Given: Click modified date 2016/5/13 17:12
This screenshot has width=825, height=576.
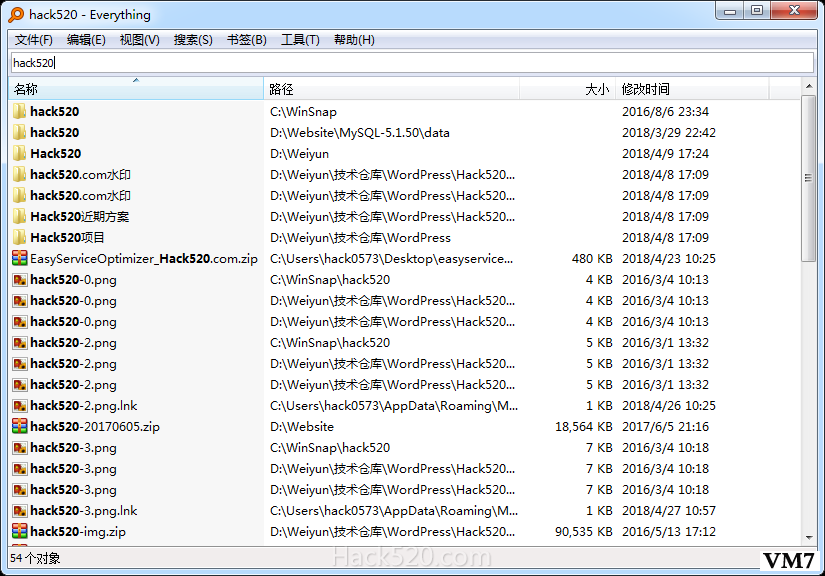Looking at the screenshot, I should [669, 532].
